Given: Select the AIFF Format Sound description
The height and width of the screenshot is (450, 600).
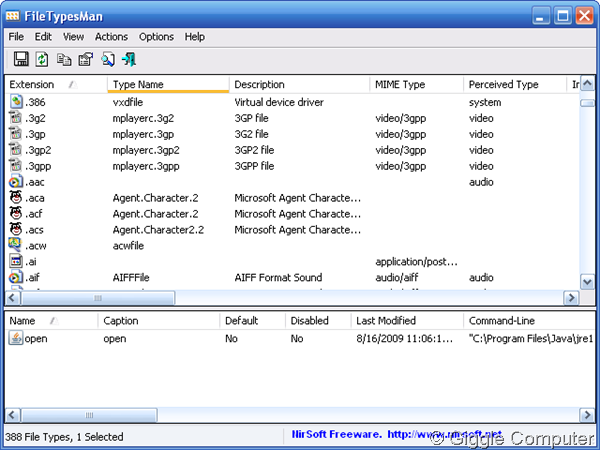Looking at the screenshot, I should (x=278, y=277).
